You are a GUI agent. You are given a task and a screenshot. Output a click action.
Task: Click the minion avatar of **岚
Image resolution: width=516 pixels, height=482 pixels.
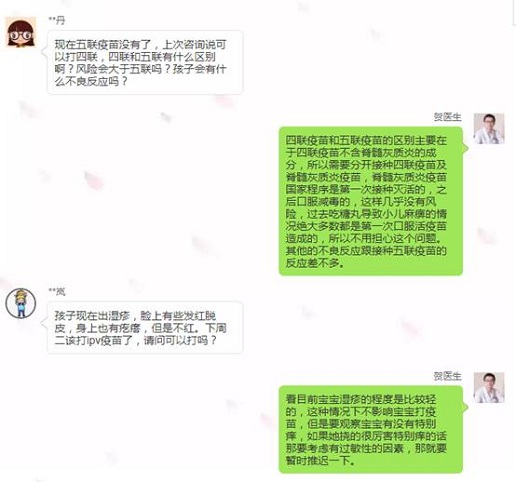21,303
